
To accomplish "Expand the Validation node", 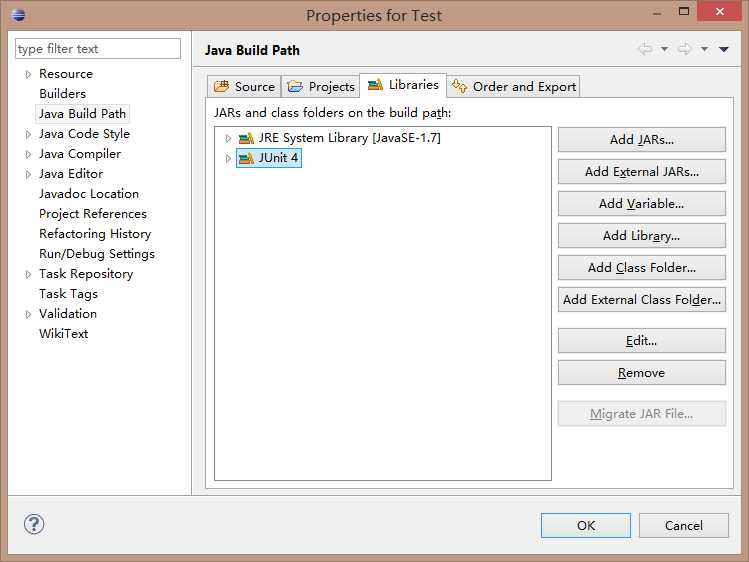I will (x=28, y=314).
